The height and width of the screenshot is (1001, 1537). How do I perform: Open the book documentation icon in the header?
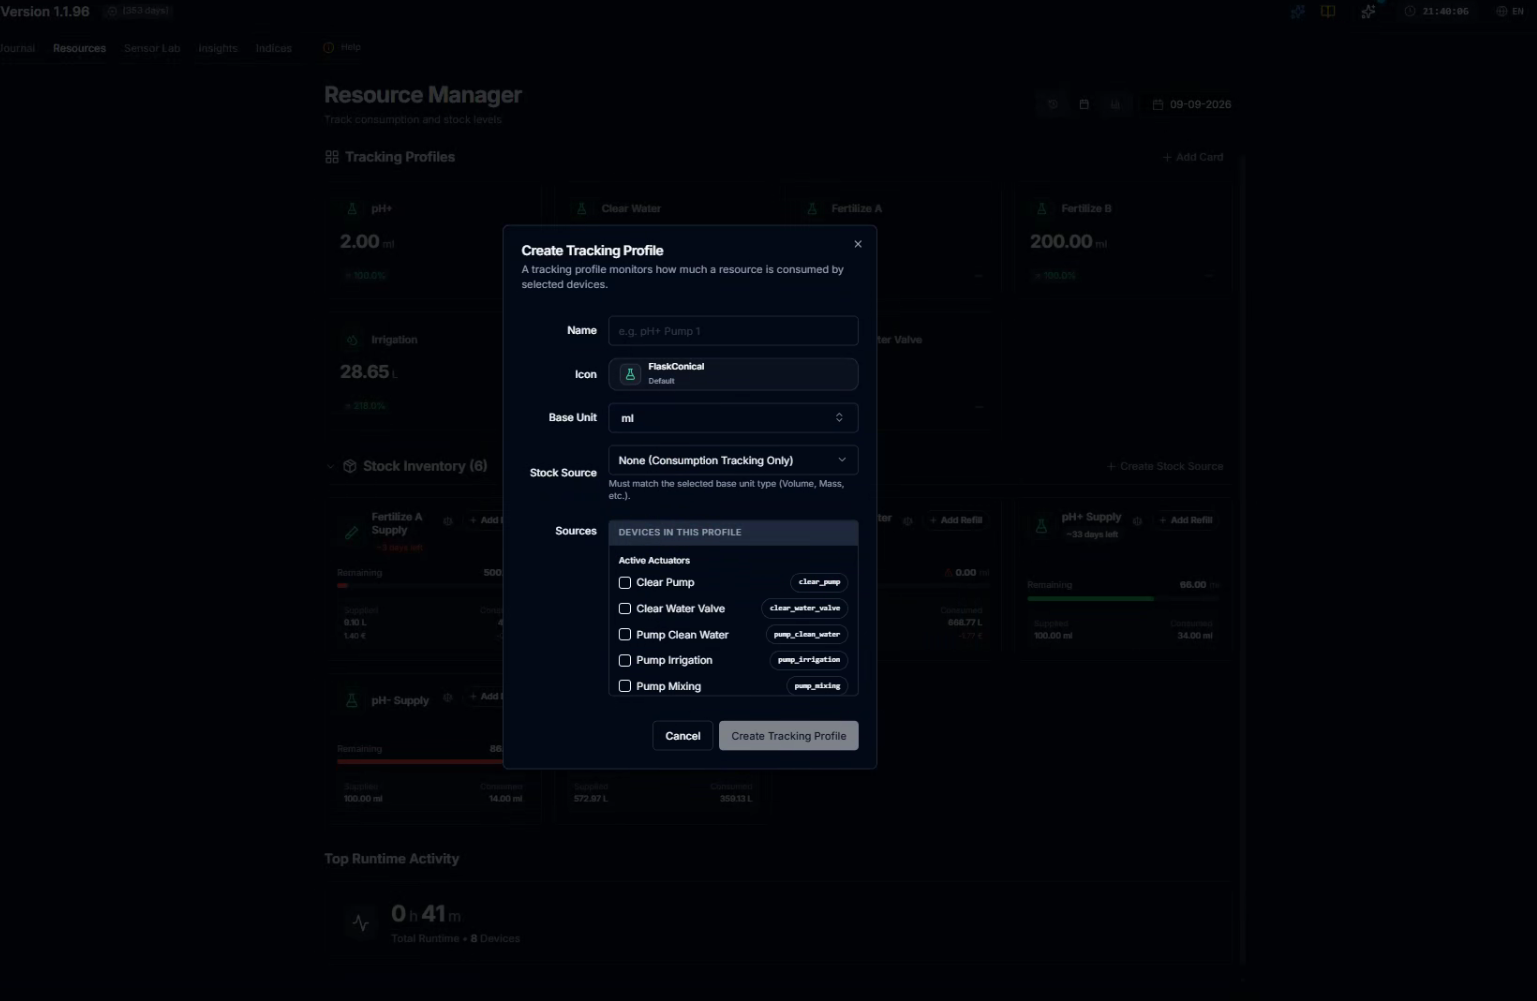coord(1328,12)
